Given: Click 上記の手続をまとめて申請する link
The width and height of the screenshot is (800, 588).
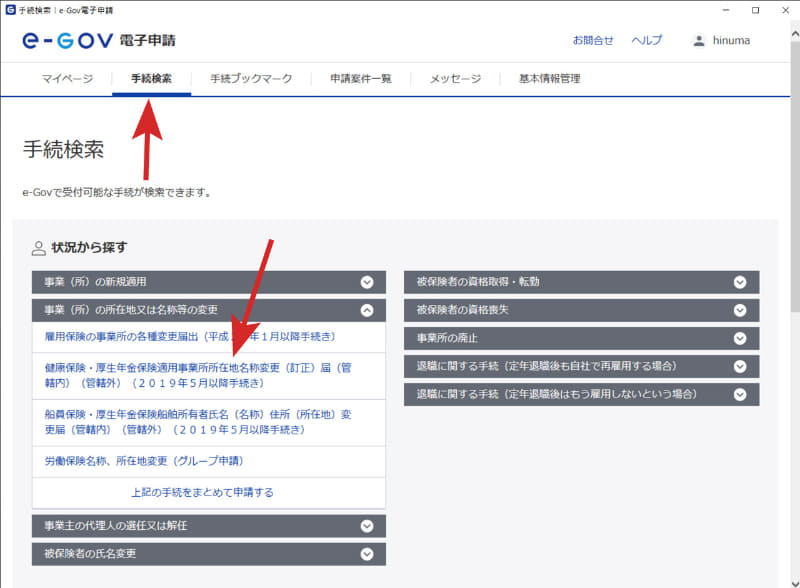Looking at the screenshot, I should tap(203, 493).
